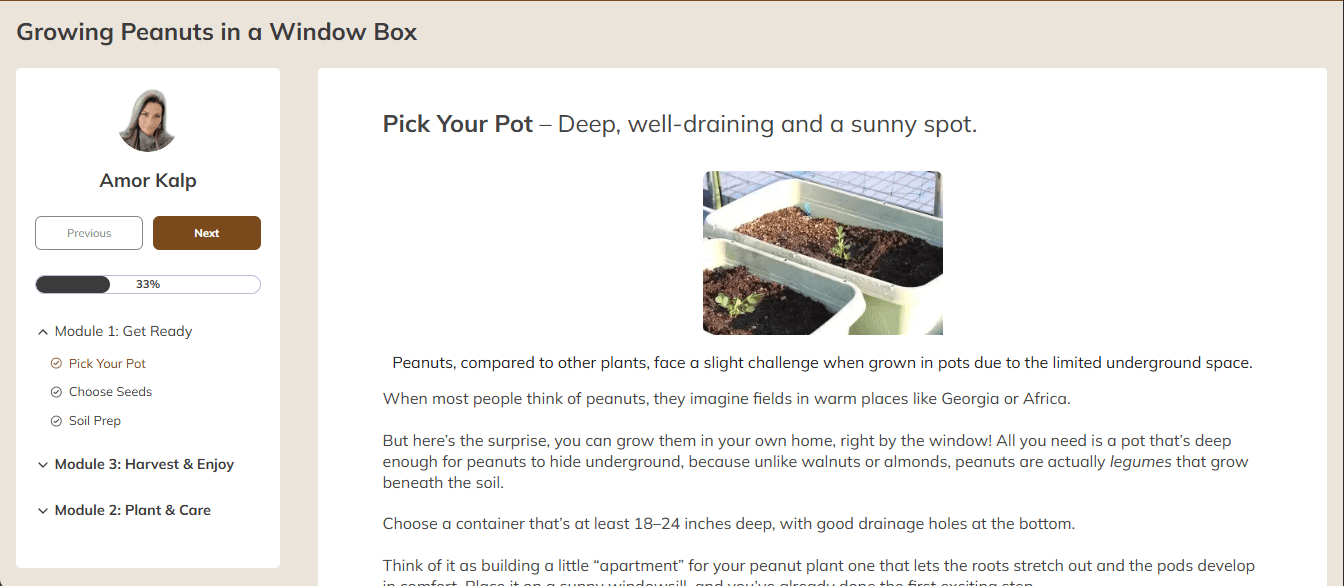Click the check icon beside Pick Your Pot
Screen dimensions: 1344x586
pyautogui.click(x=56, y=364)
